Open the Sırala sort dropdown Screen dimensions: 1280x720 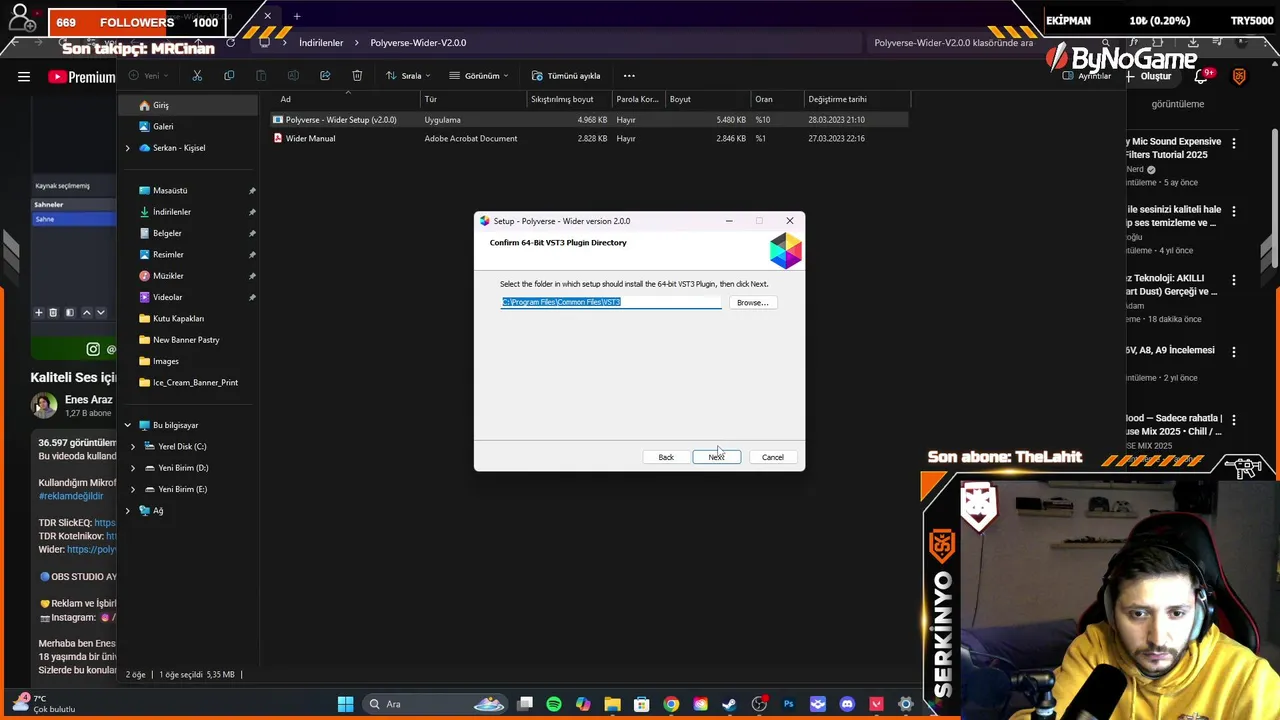point(408,76)
